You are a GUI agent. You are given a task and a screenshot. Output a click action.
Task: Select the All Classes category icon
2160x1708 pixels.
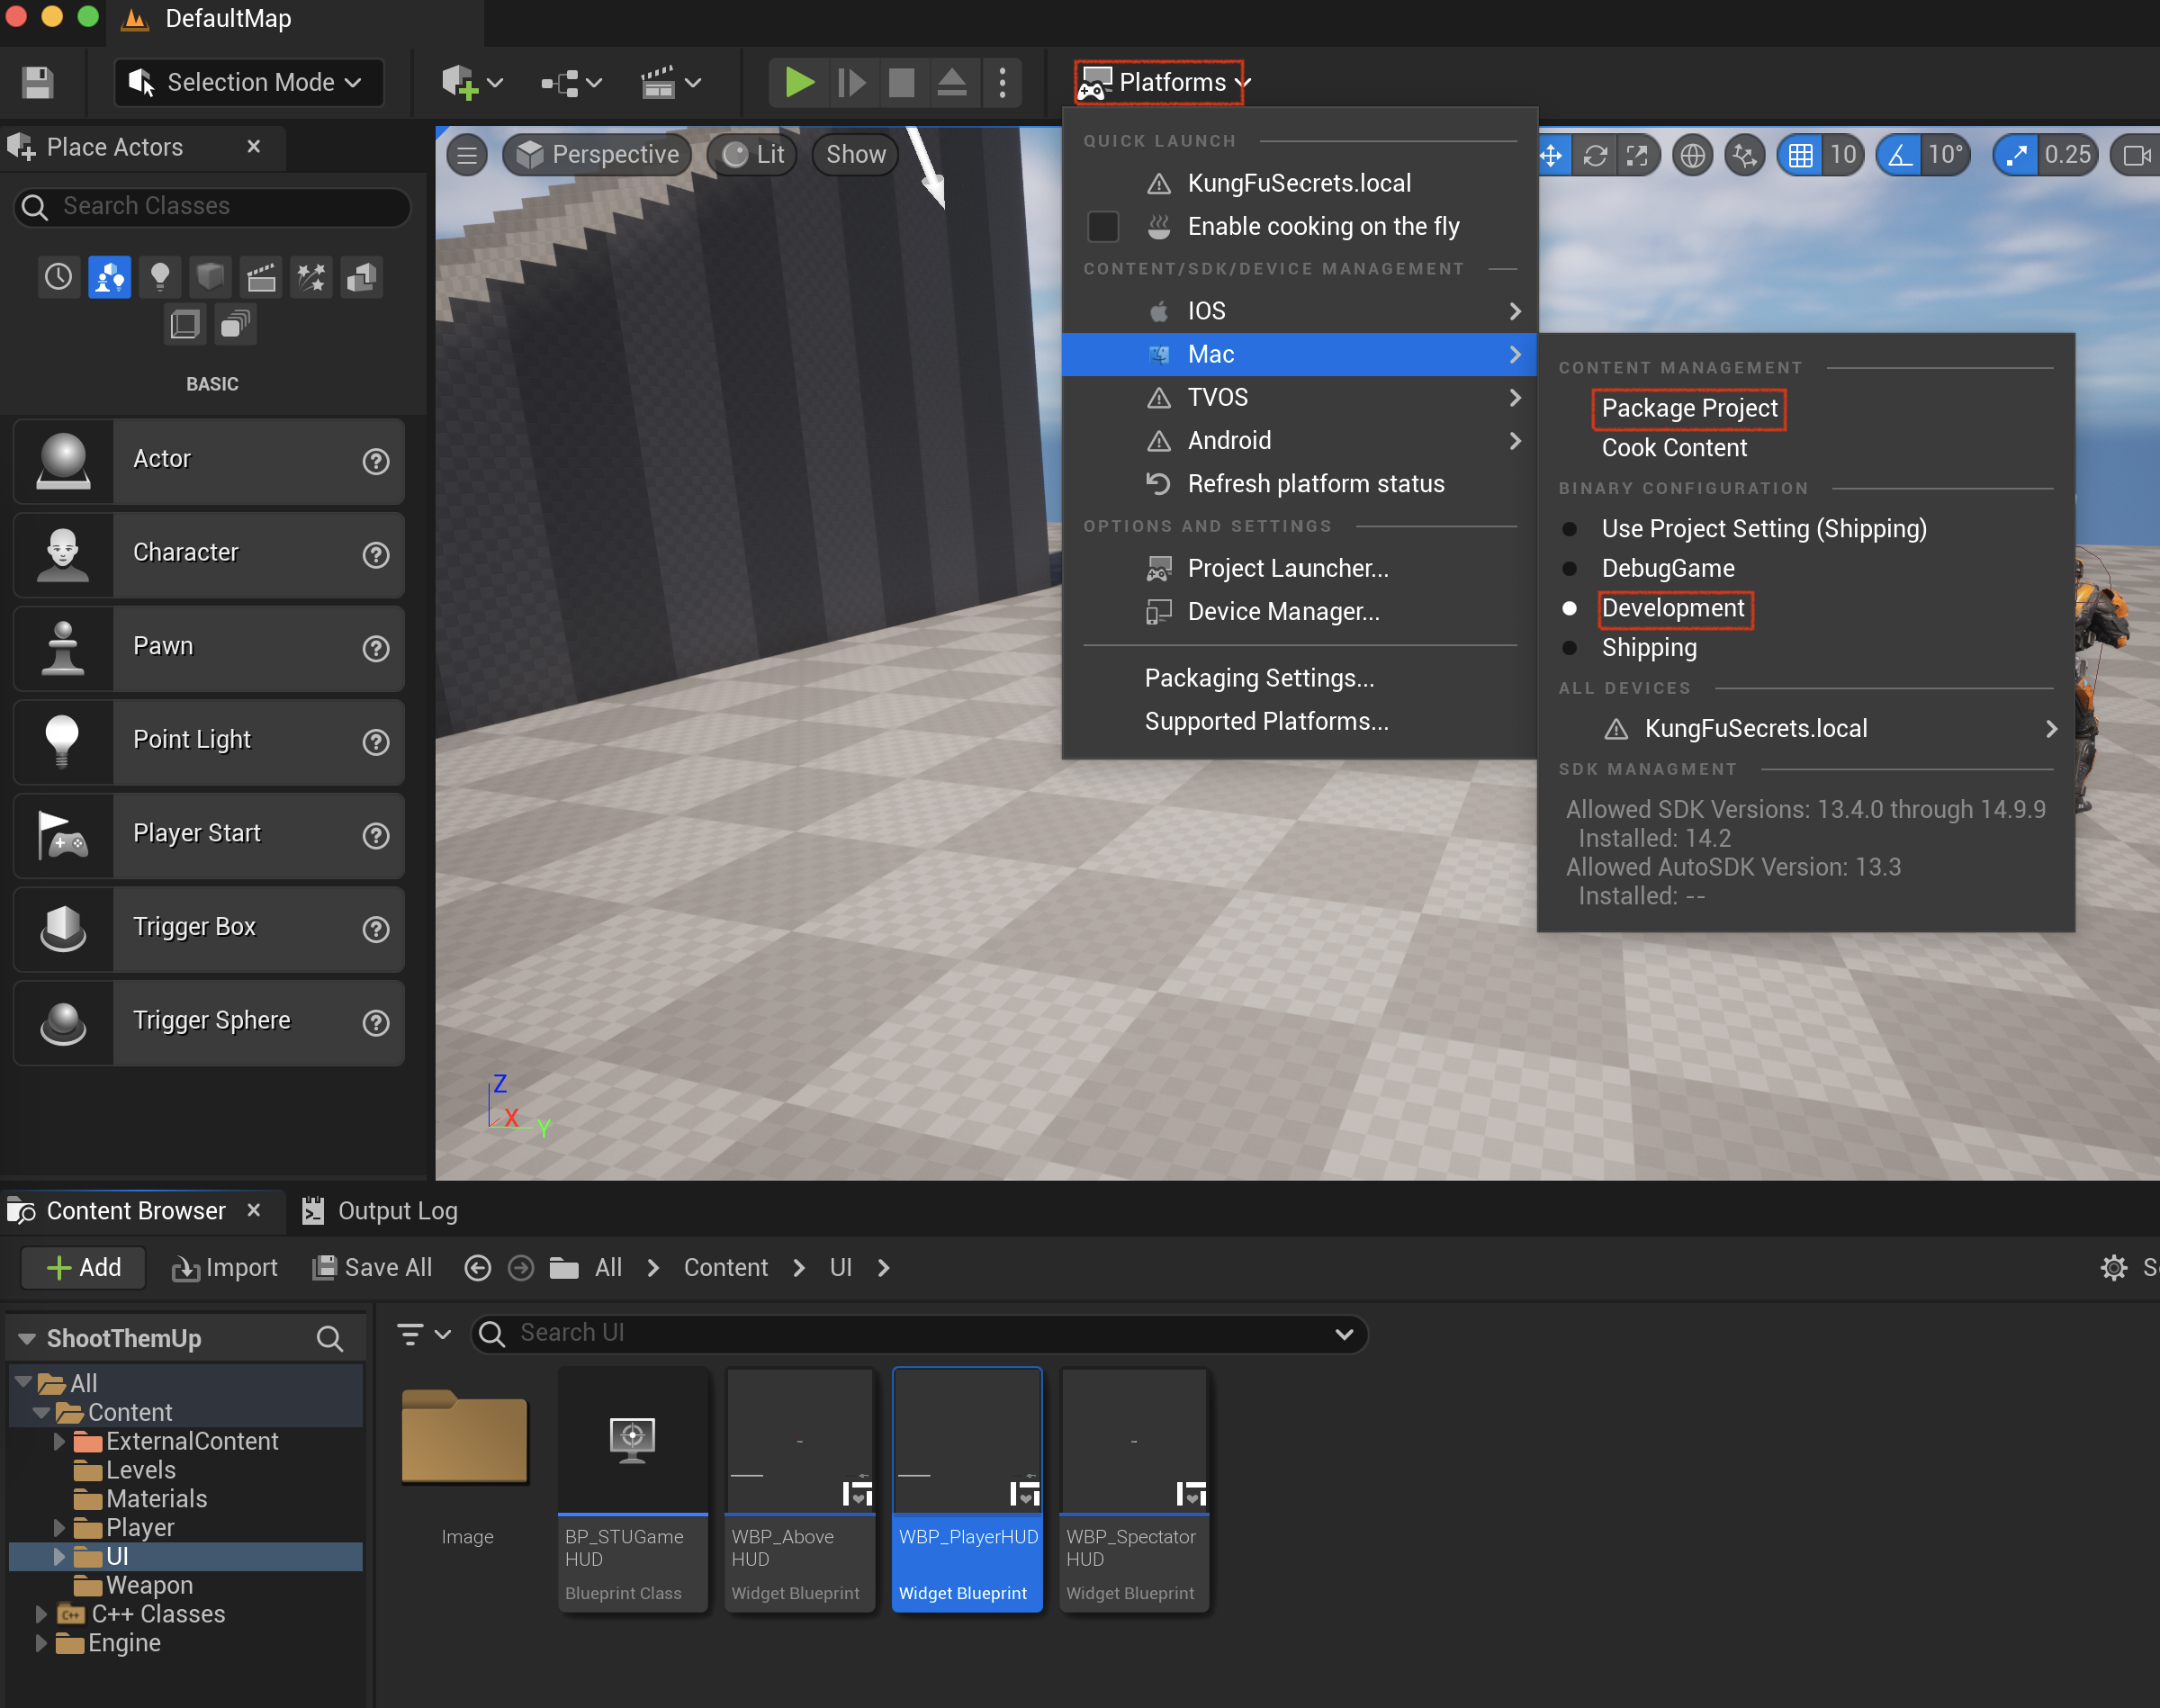coord(236,325)
